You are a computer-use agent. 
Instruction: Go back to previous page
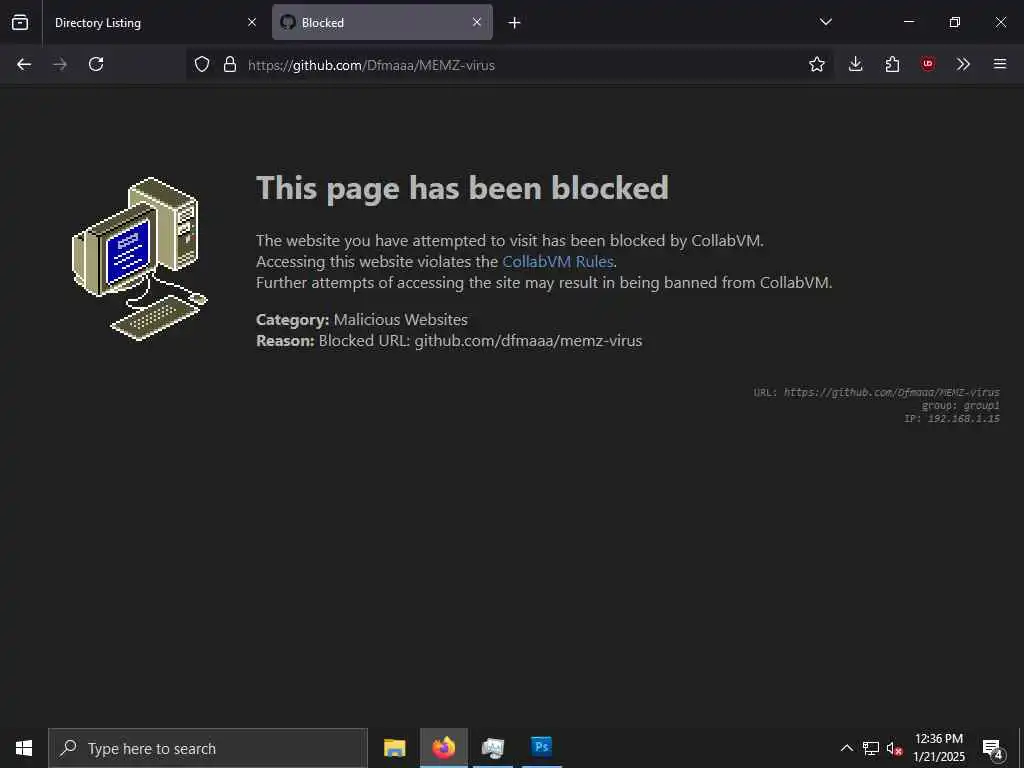24,64
